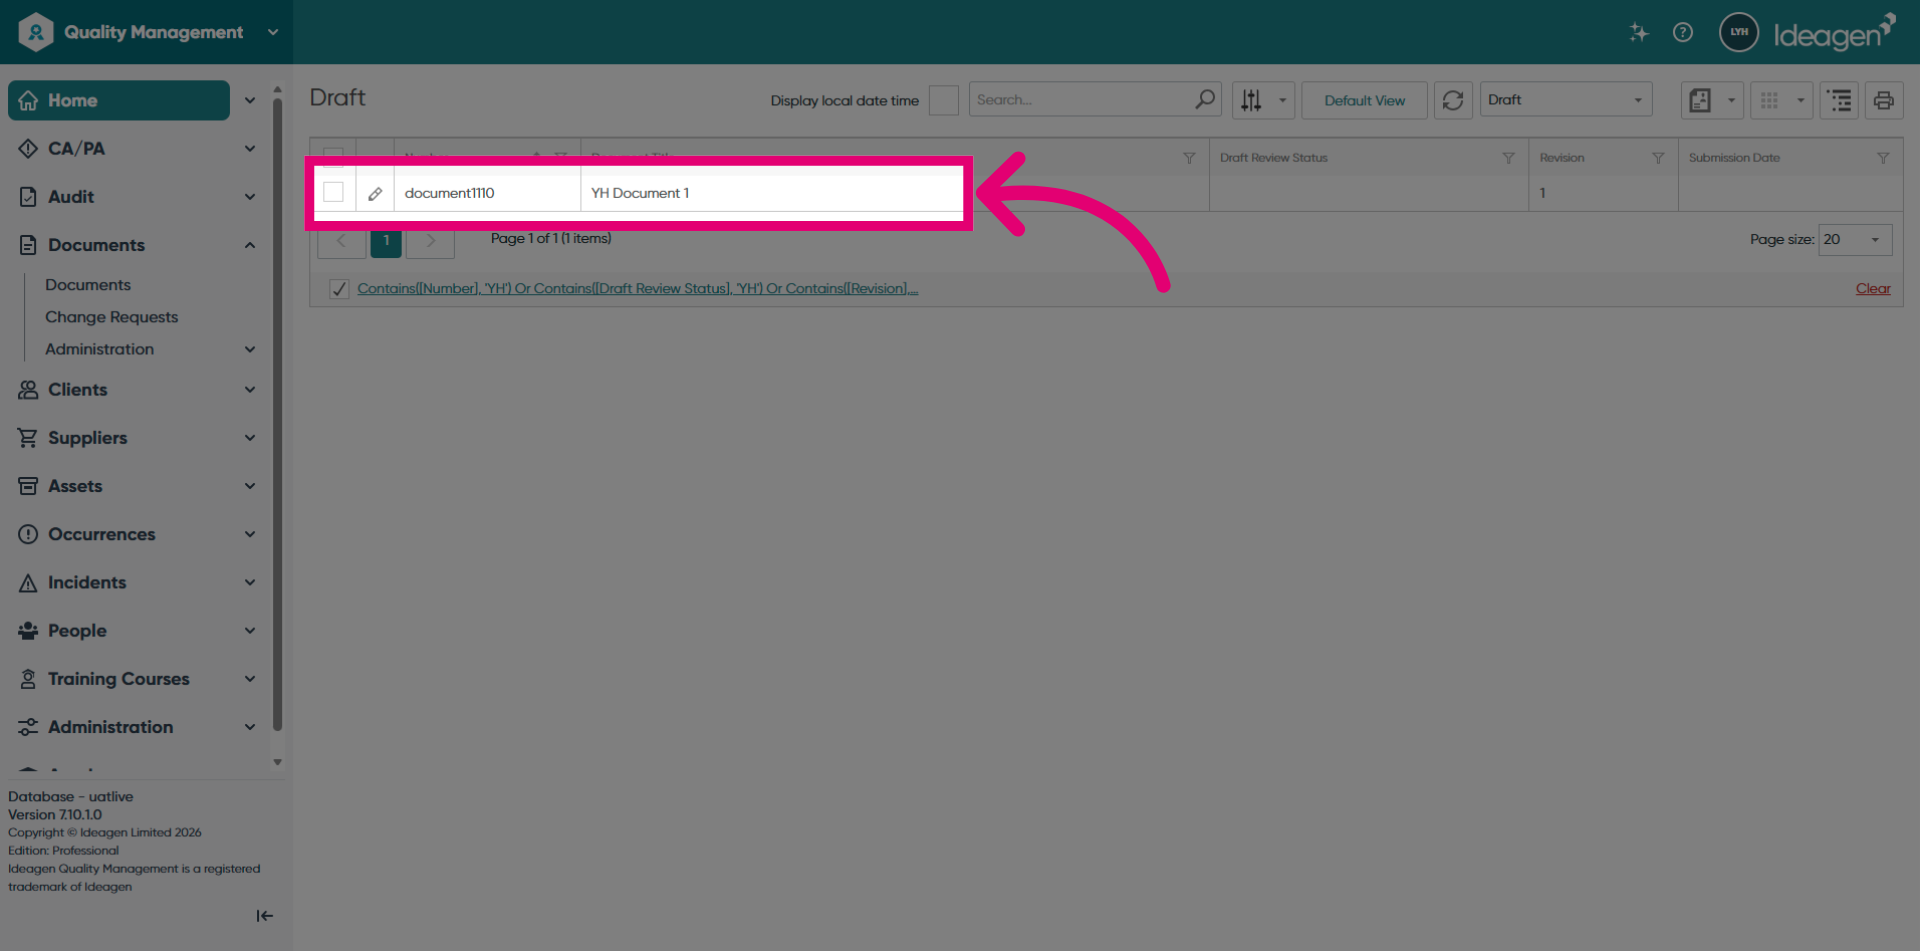Select page 1 button
This screenshot has width=1920, height=951.
(386, 241)
